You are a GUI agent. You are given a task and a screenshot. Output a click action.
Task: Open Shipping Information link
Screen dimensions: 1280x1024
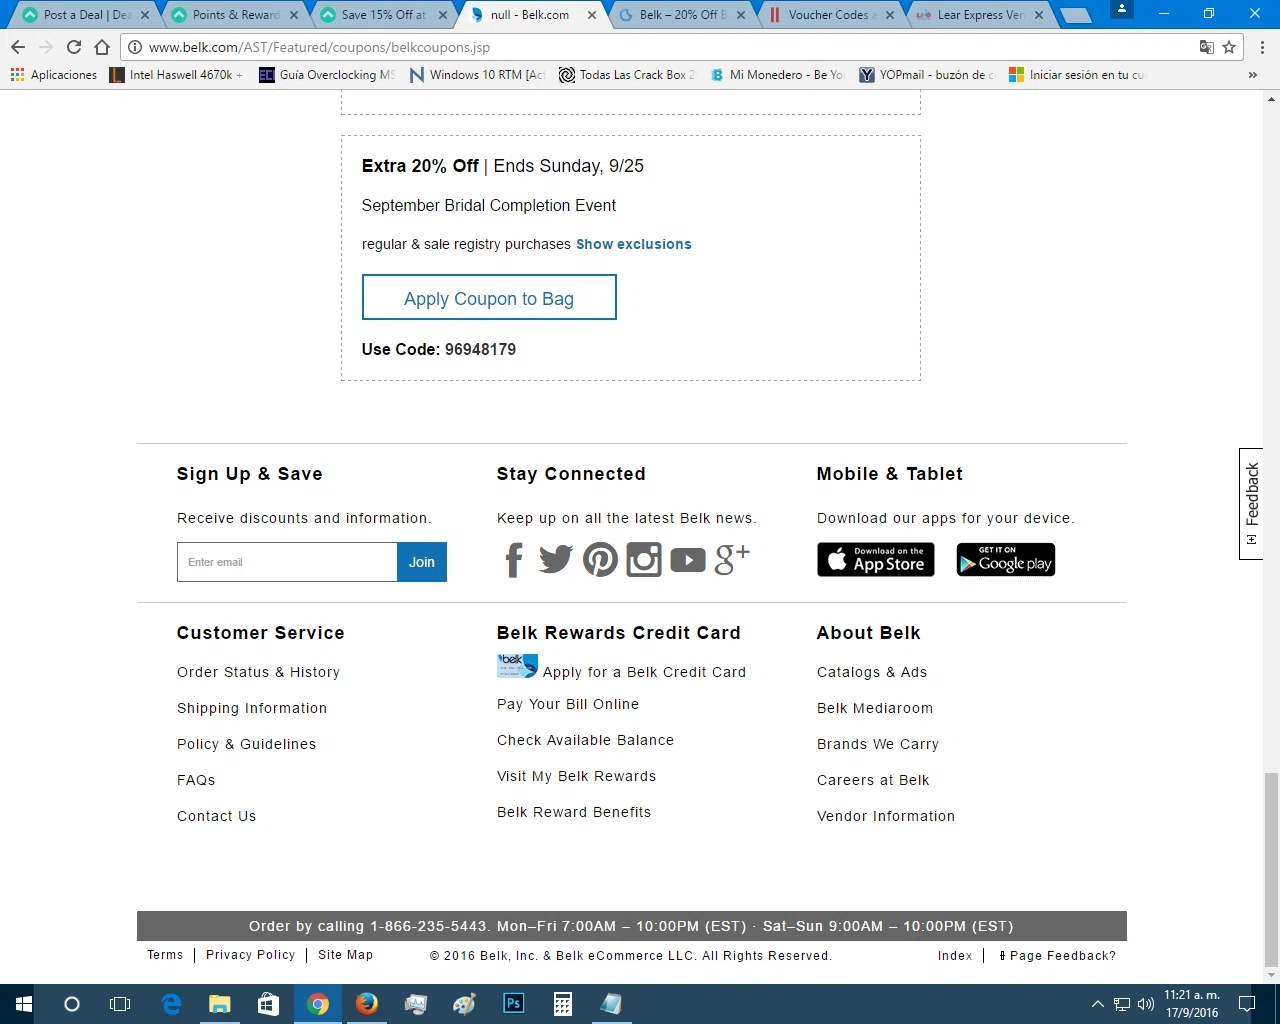pos(252,708)
